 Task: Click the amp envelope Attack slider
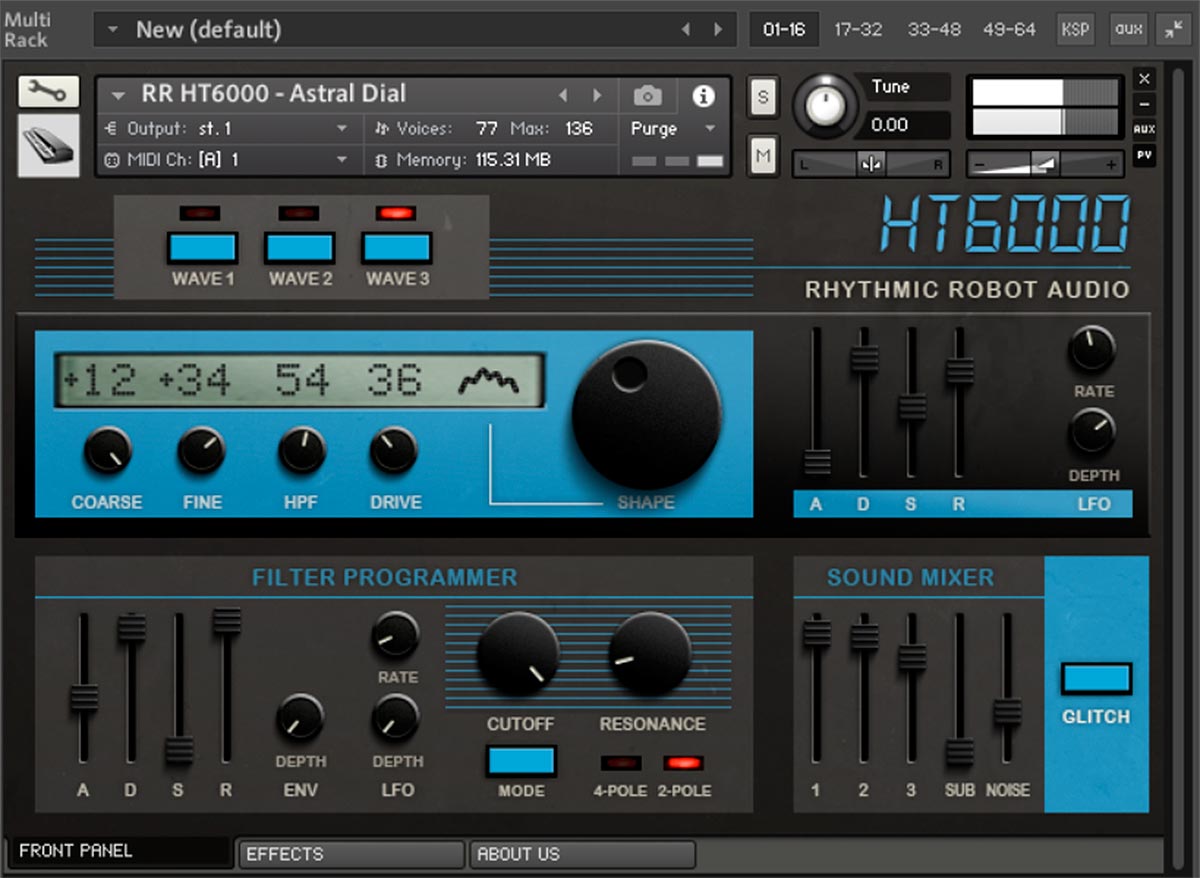pyautogui.click(x=817, y=462)
